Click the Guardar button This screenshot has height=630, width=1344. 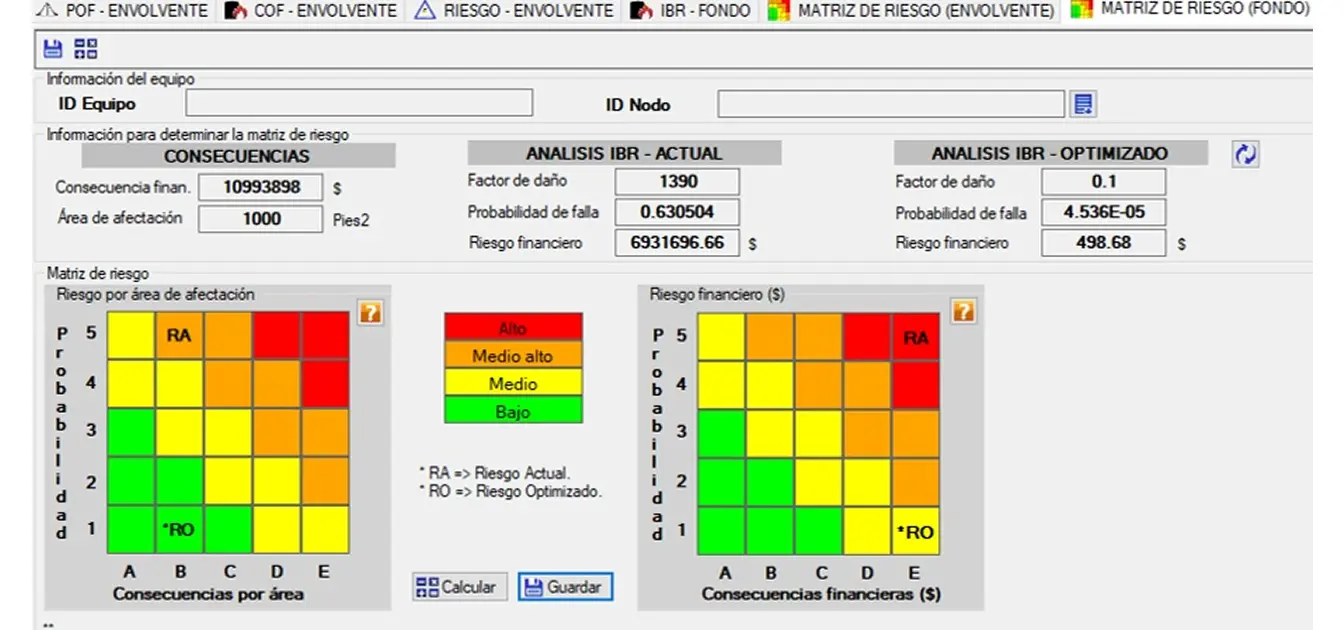[565, 587]
